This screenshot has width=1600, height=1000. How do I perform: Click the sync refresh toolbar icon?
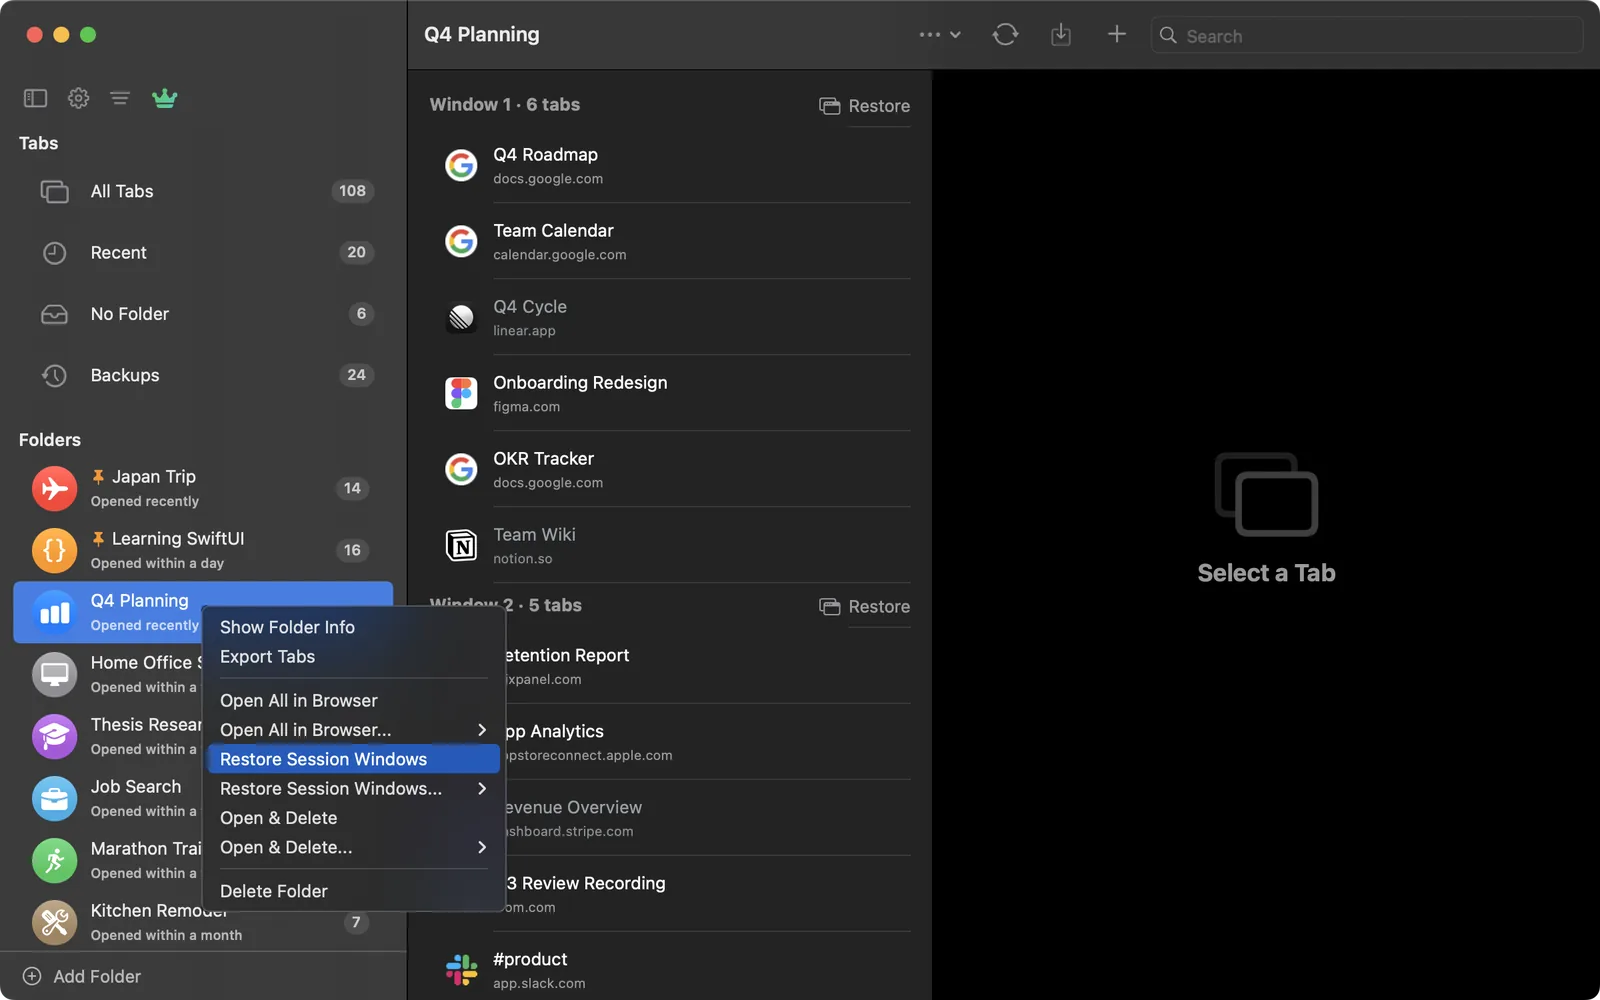click(1005, 35)
